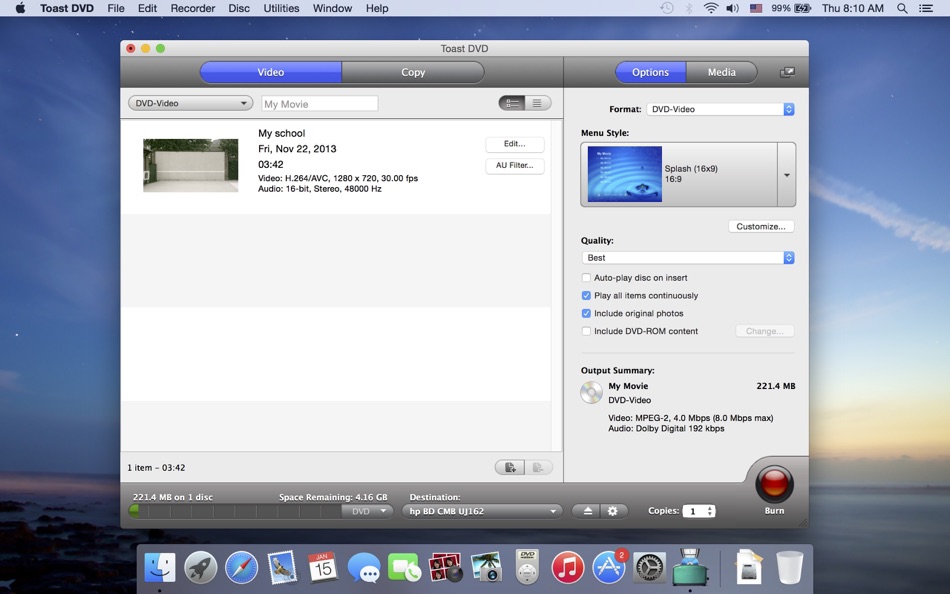This screenshot has height=594, width=950.
Task: Click the Edit... button for My school
Action: point(514,144)
